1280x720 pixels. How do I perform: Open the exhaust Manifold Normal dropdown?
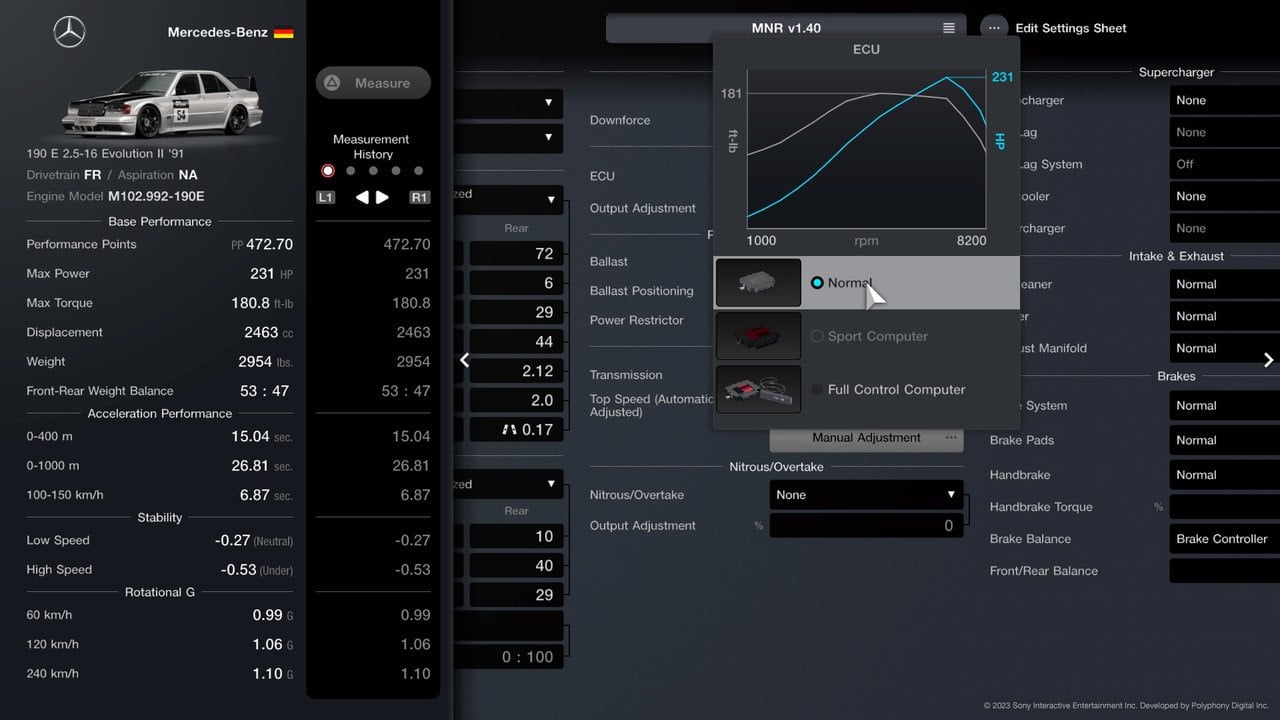click(1225, 348)
